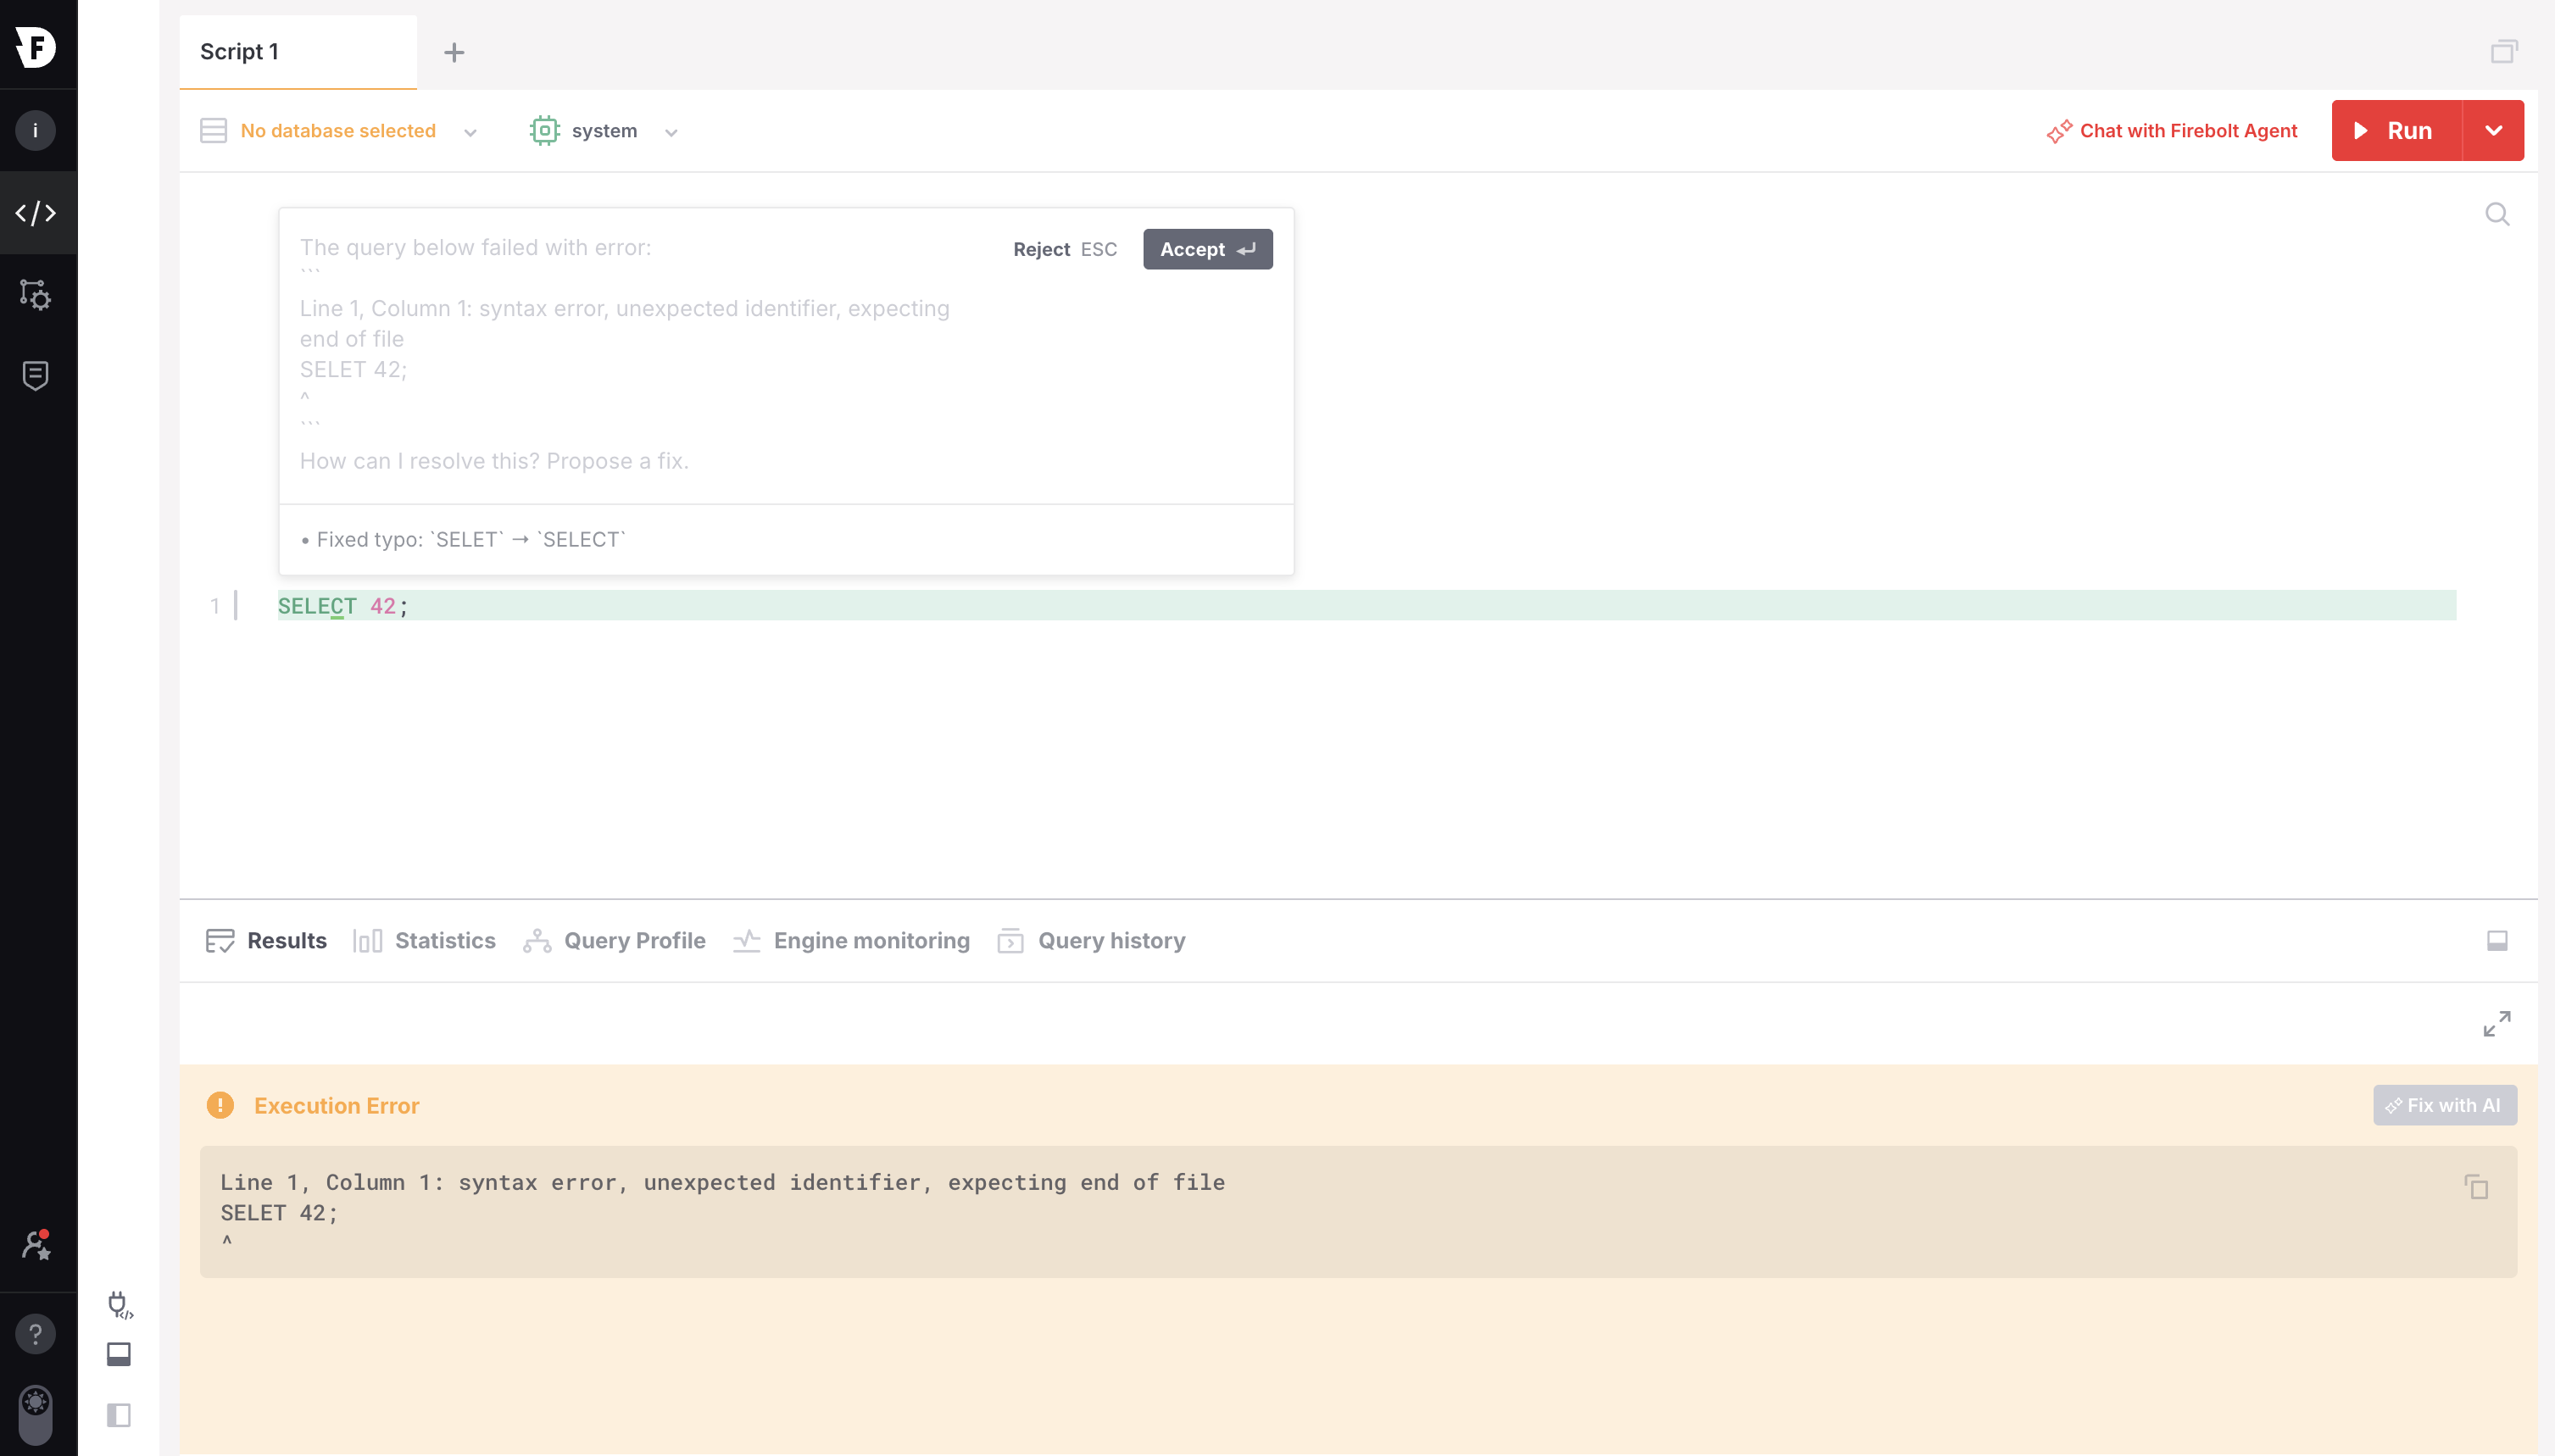Open the No database selected dropdown
This screenshot has height=1456, width=2555.
pyautogui.click(x=338, y=131)
